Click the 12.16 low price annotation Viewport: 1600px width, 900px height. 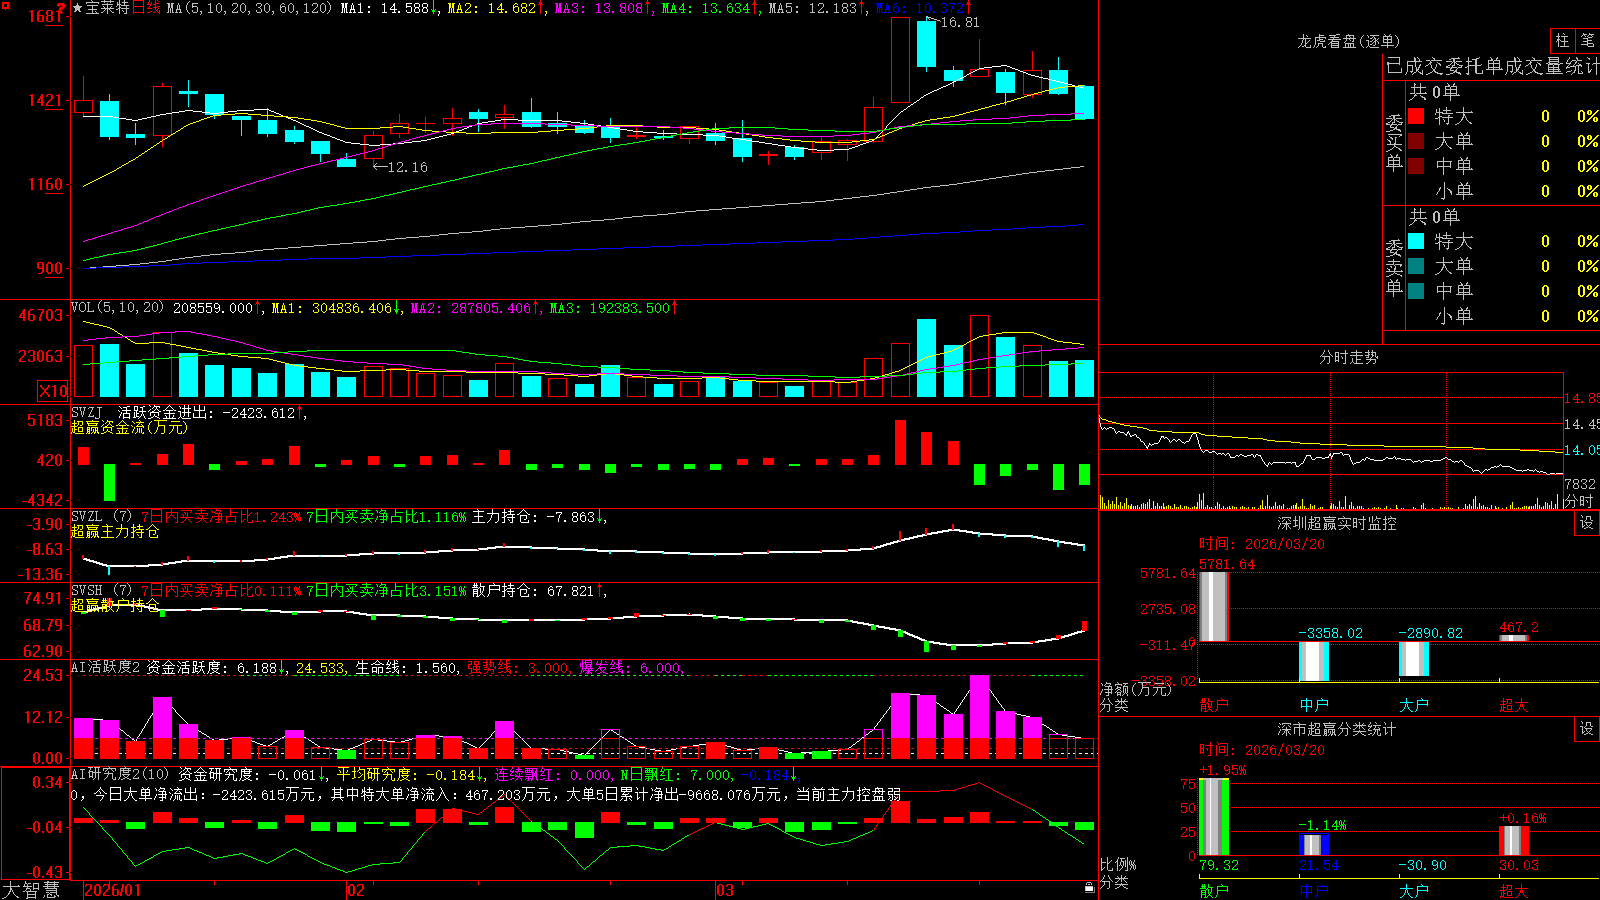point(407,167)
